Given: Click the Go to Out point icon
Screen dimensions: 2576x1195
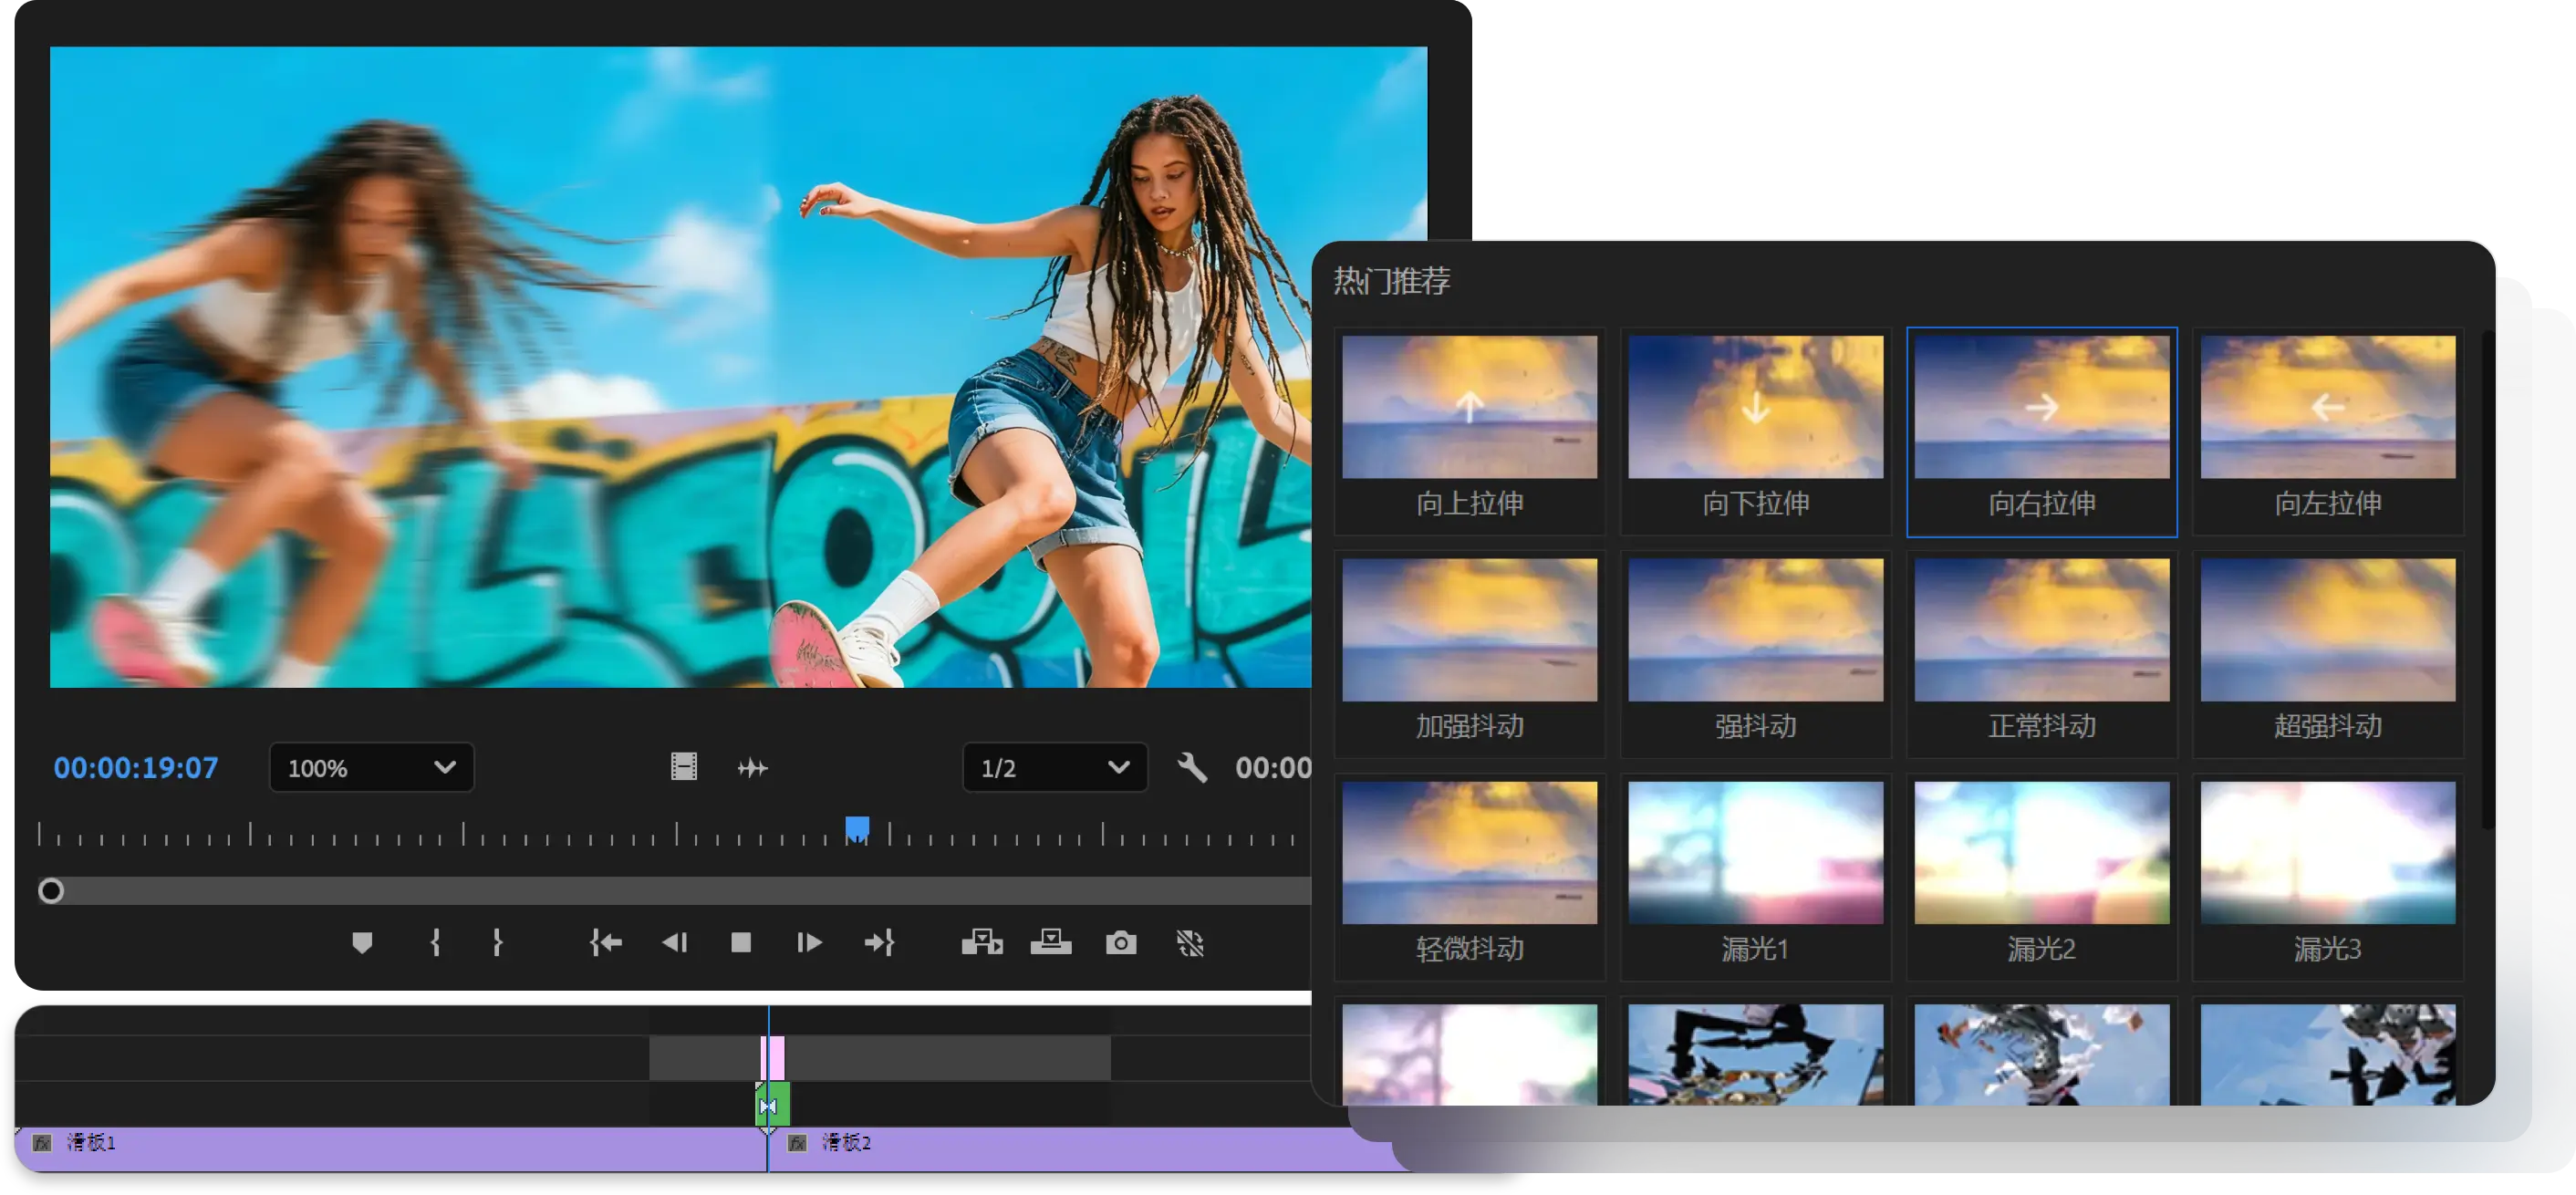Looking at the screenshot, I should pyautogui.click(x=879, y=942).
